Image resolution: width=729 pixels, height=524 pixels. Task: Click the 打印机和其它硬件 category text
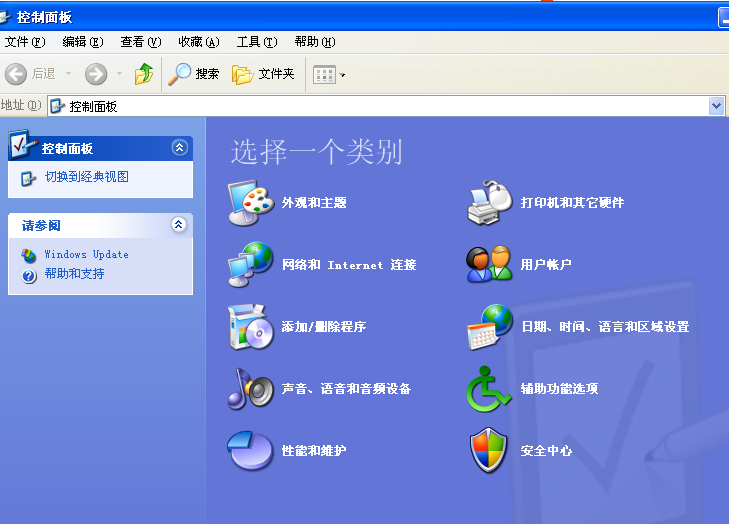[572, 203]
